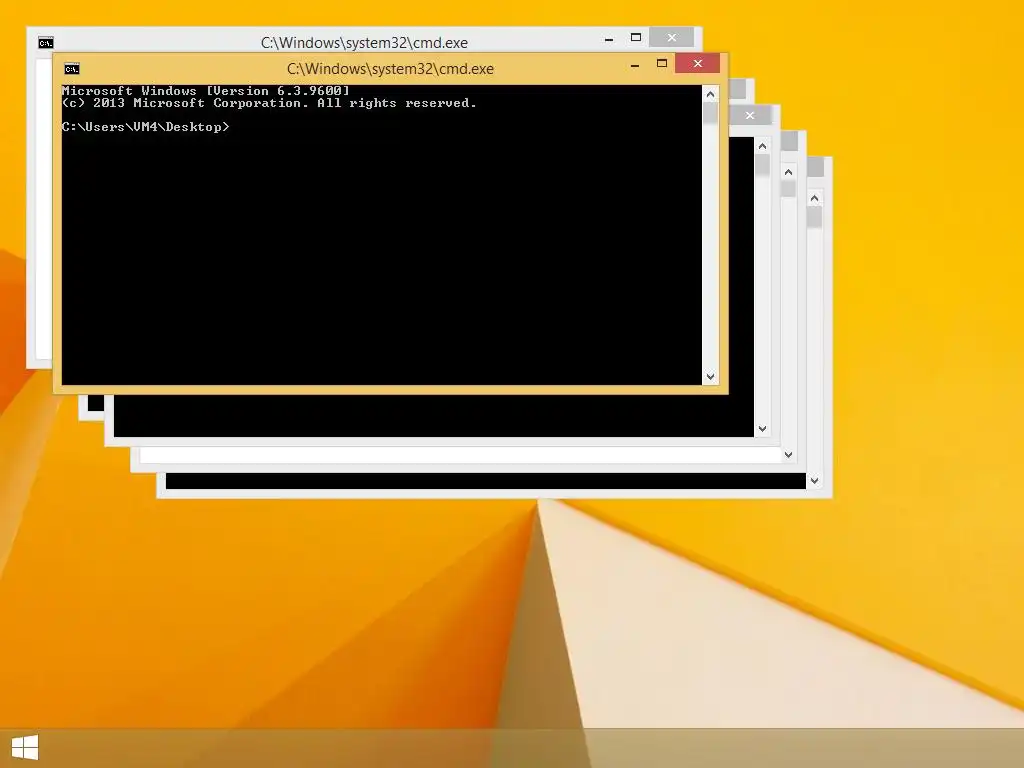Click scroll-down arrow of the white-content background window
1024x768 pixels.
pos(788,455)
